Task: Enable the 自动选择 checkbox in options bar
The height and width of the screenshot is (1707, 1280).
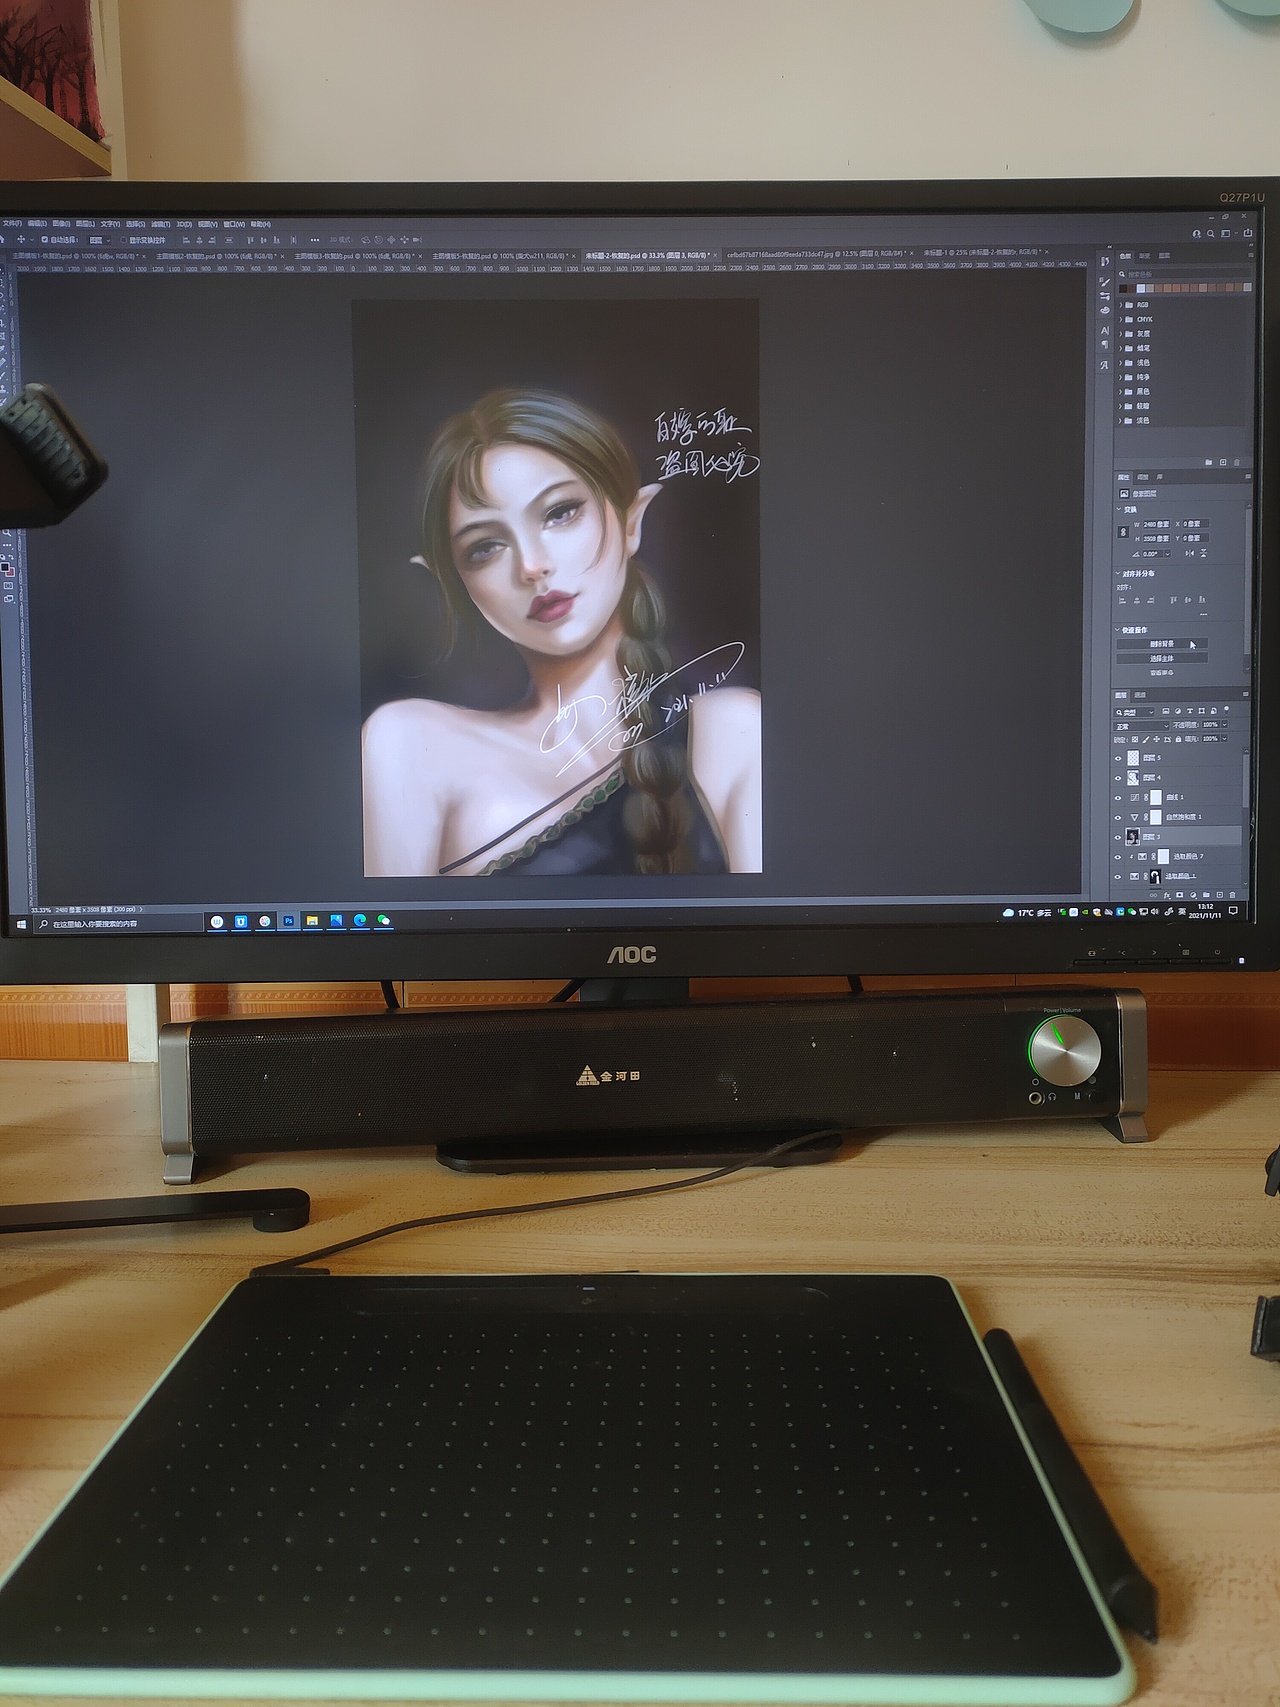Action: (x=45, y=240)
